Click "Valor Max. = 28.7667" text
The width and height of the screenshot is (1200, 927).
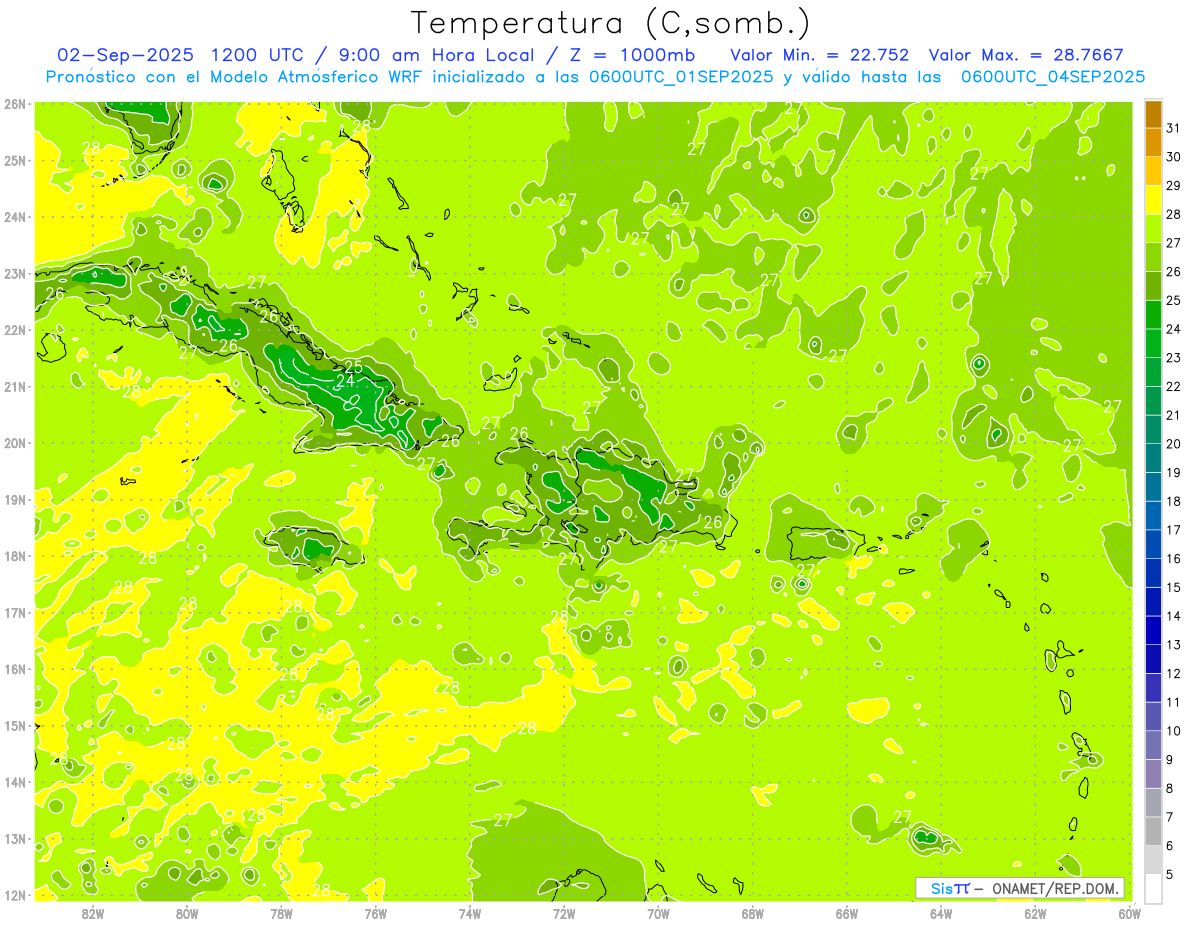tap(1026, 55)
